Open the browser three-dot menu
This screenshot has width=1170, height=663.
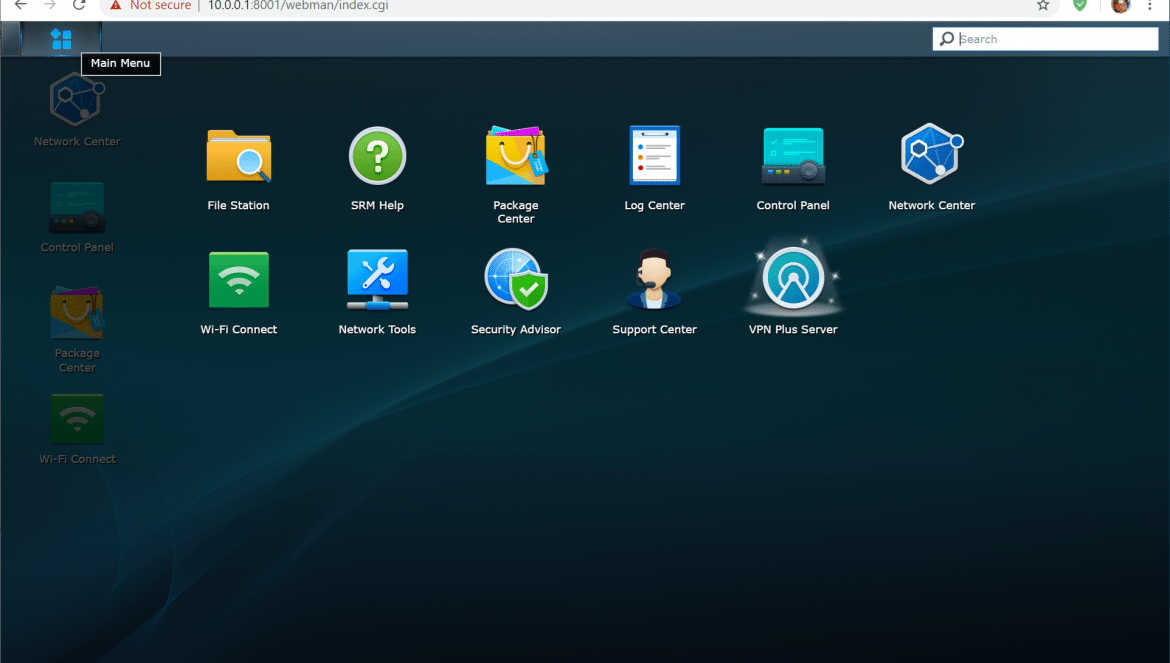click(x=1150, y=6)
